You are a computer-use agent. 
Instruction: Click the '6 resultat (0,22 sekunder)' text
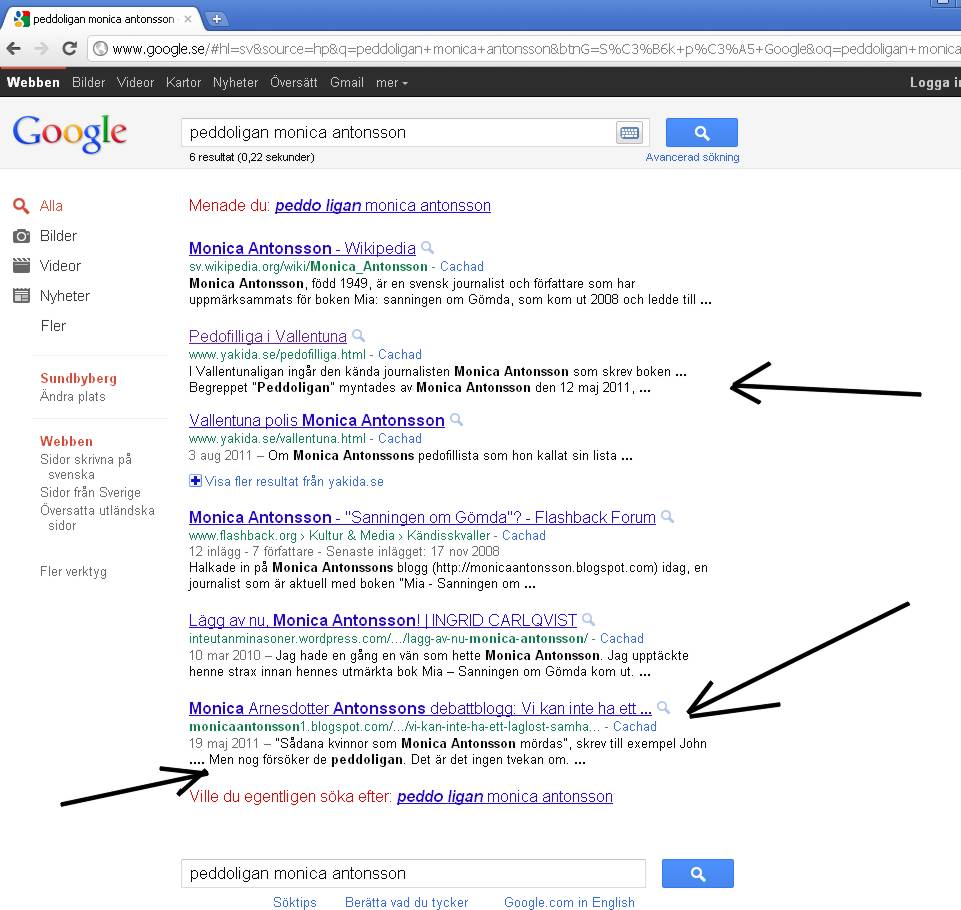click(252, 157)
